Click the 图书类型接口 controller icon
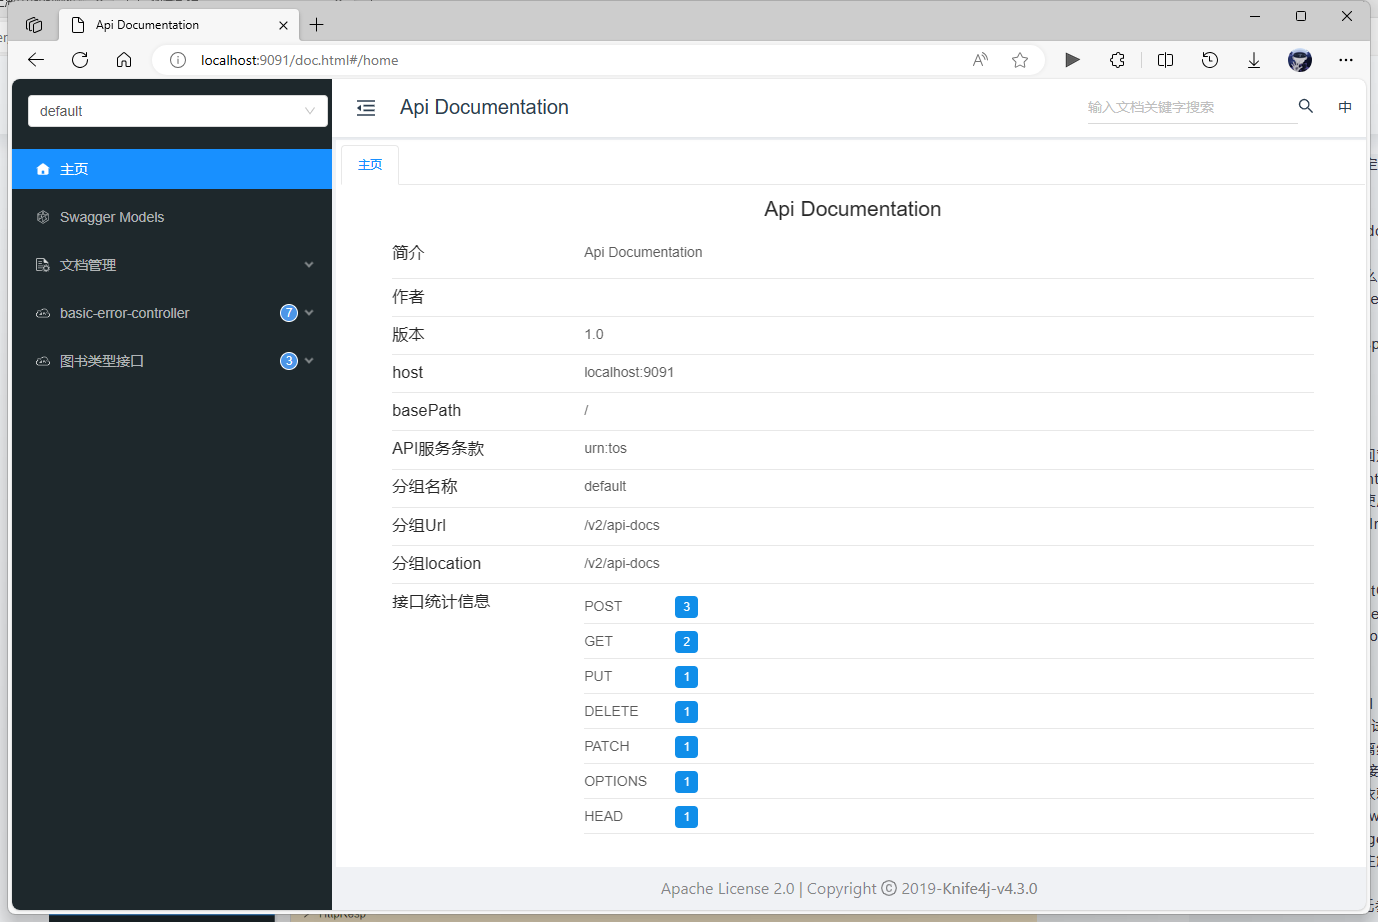This screenshot has width=1378, height=922. pos(42,361)
